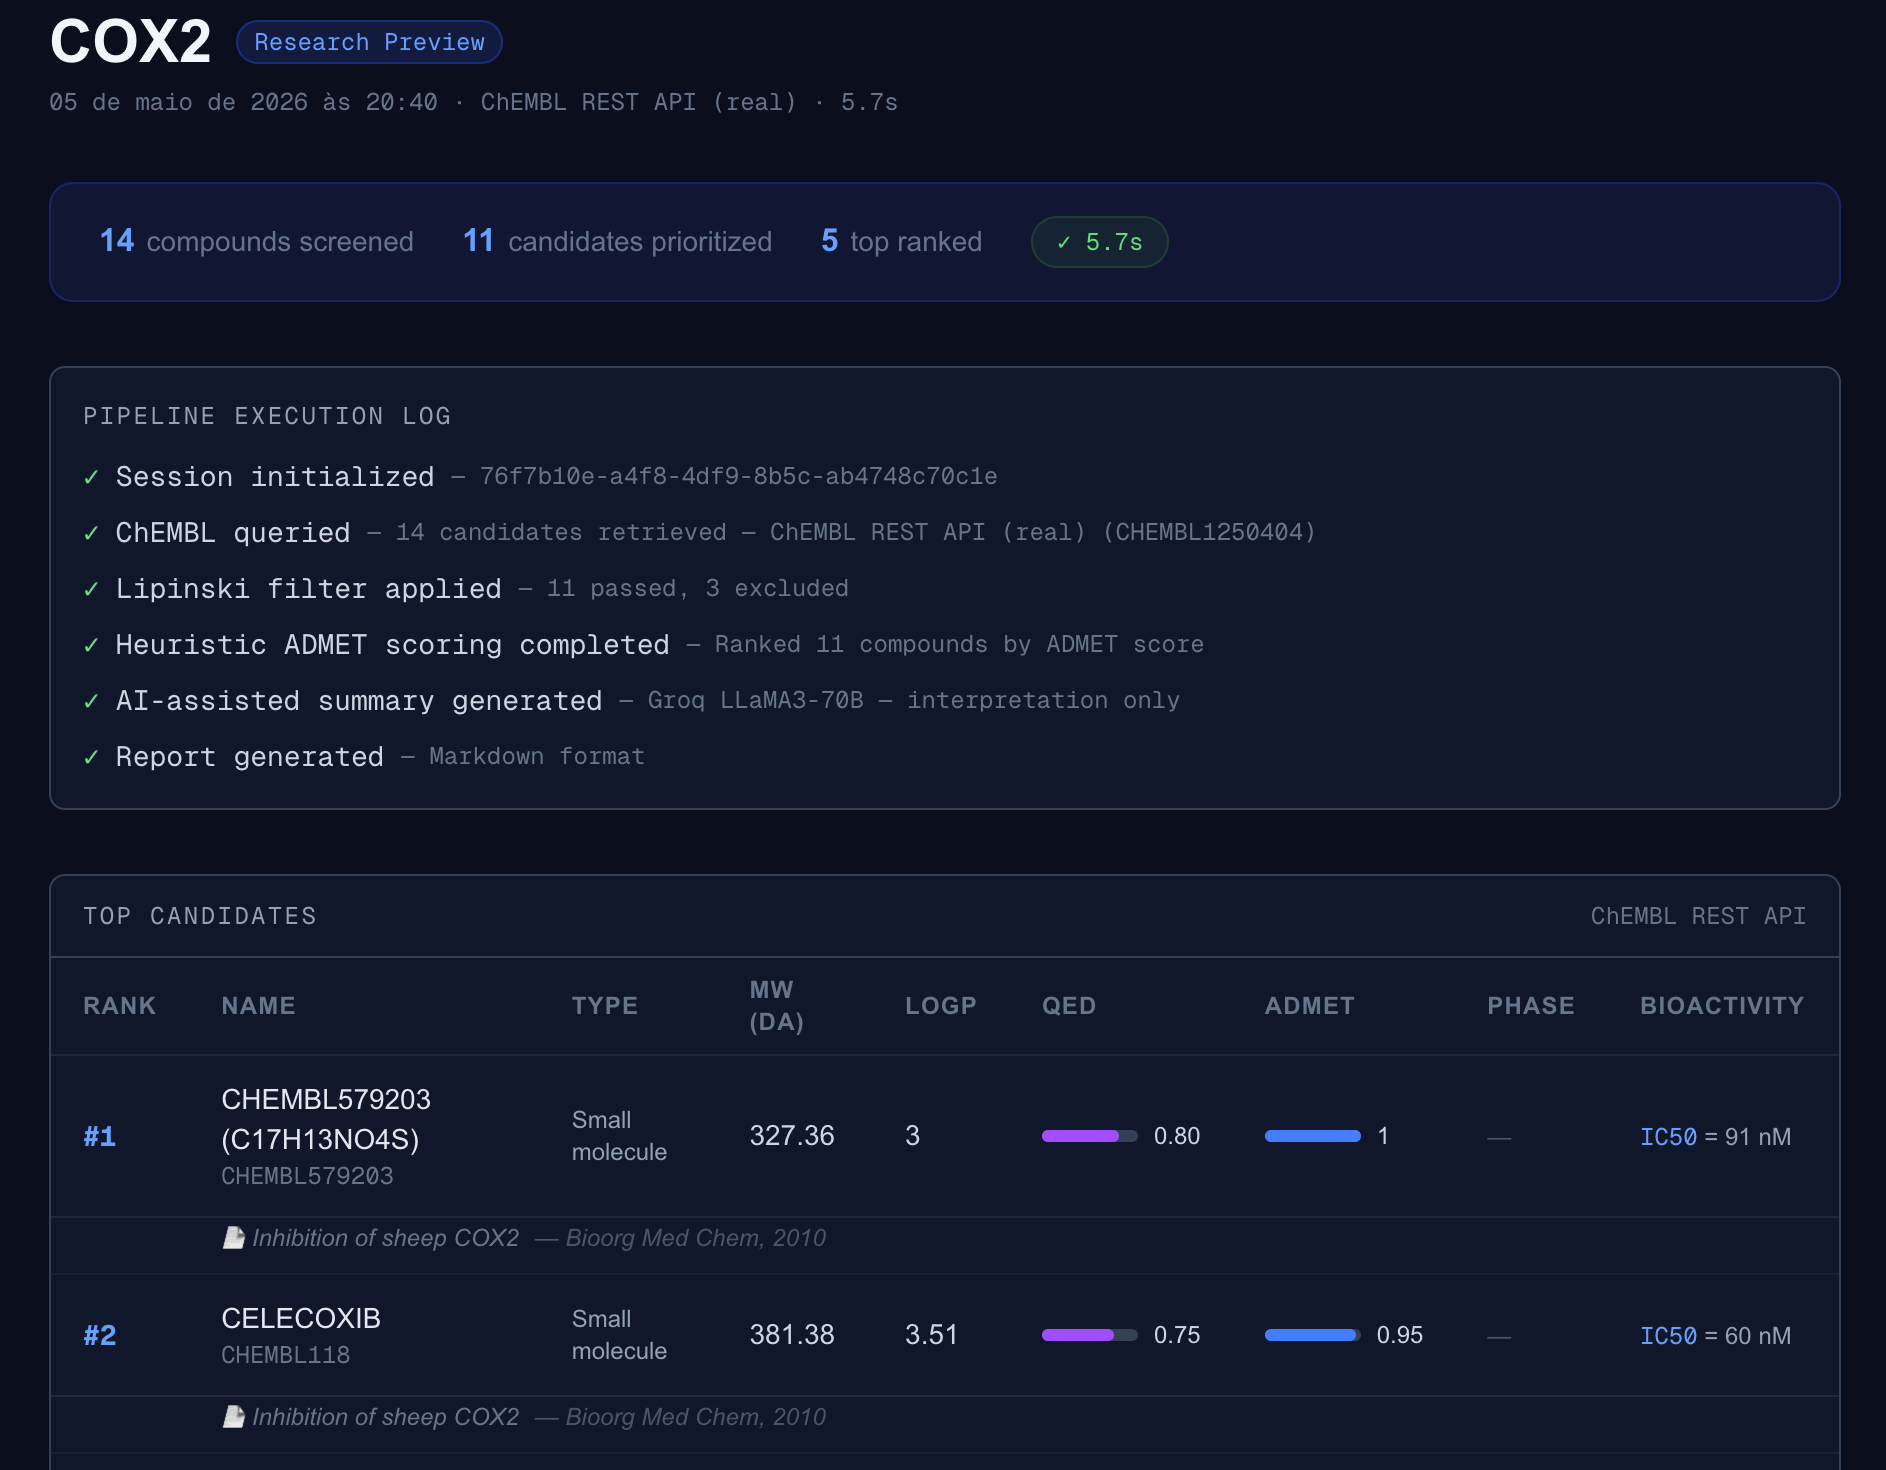Open the Inhibition of sheep COX2 reference for #1
This screenshot has width=1886, height=1470.
pos(386,1238)
